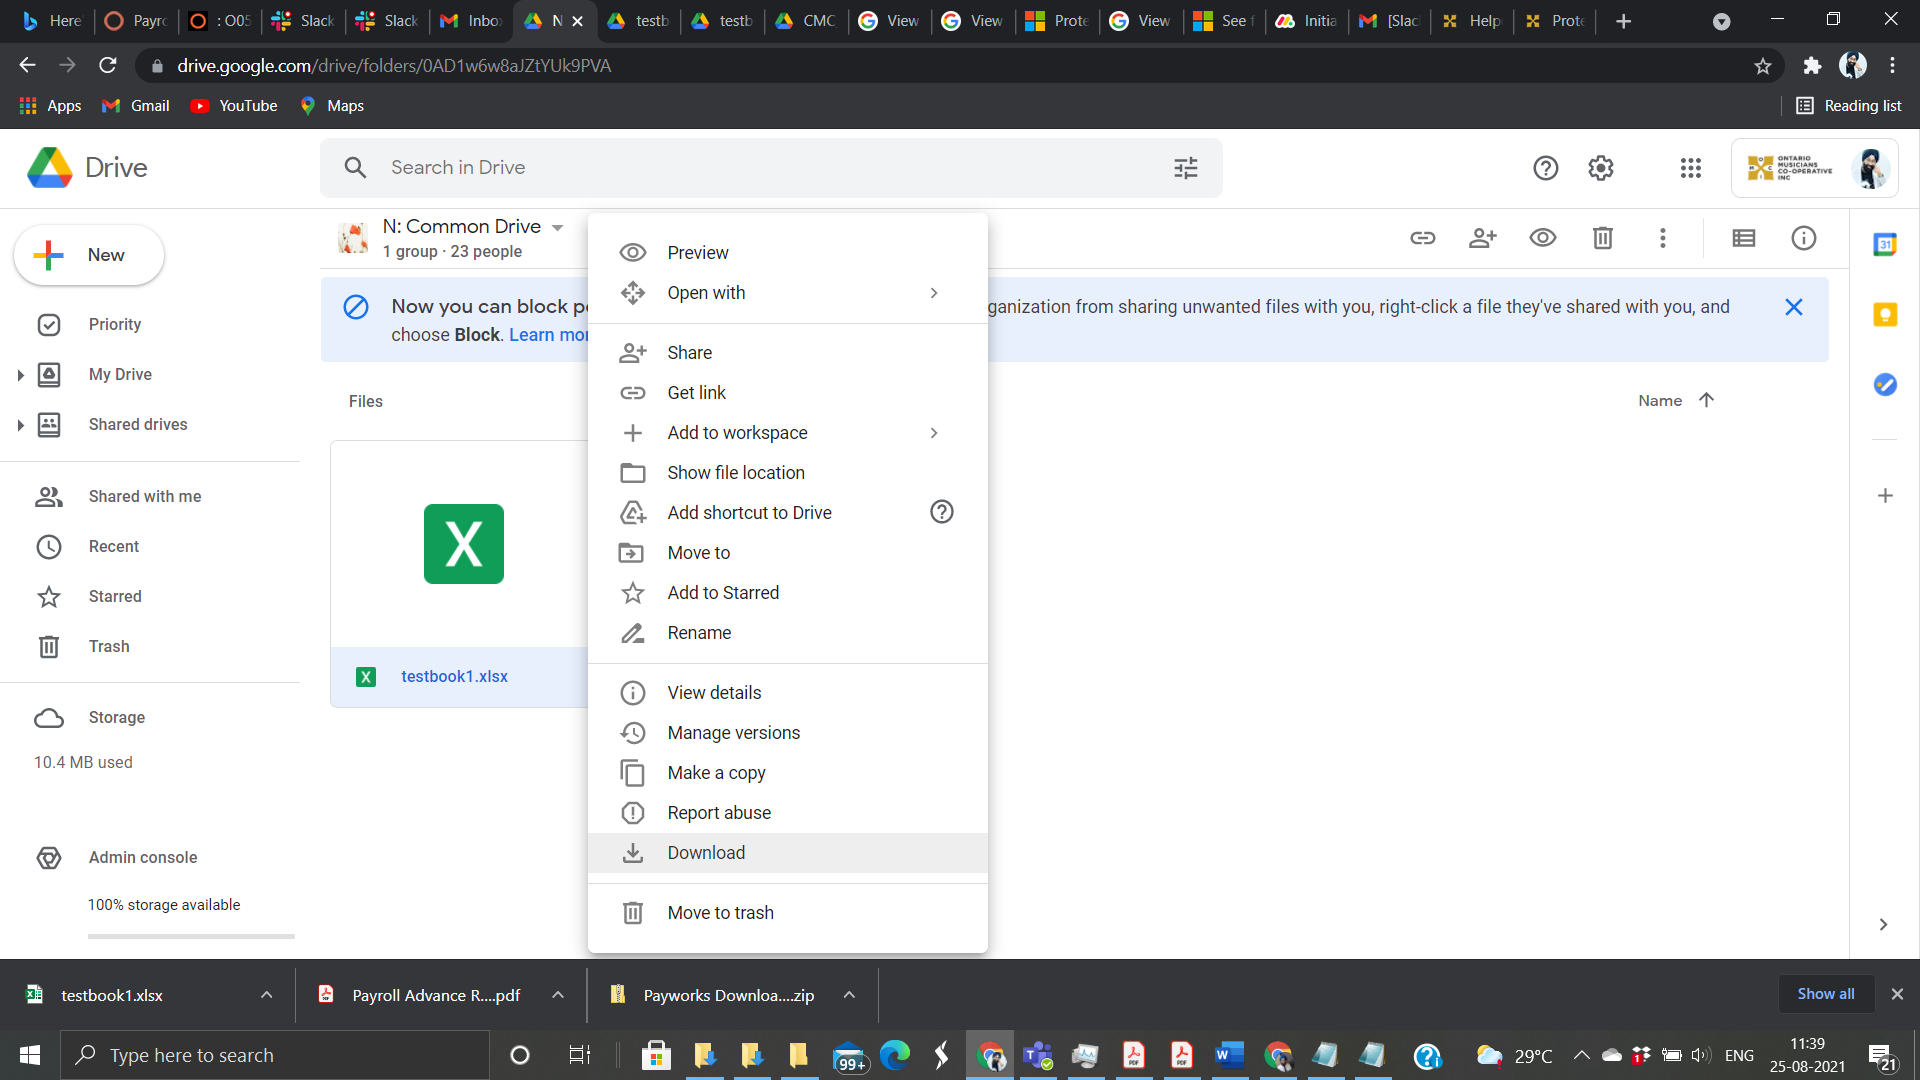Open Drive Help question mark icon
The width and height of the screenshot is (1920, 1080).
point(1546,168)
